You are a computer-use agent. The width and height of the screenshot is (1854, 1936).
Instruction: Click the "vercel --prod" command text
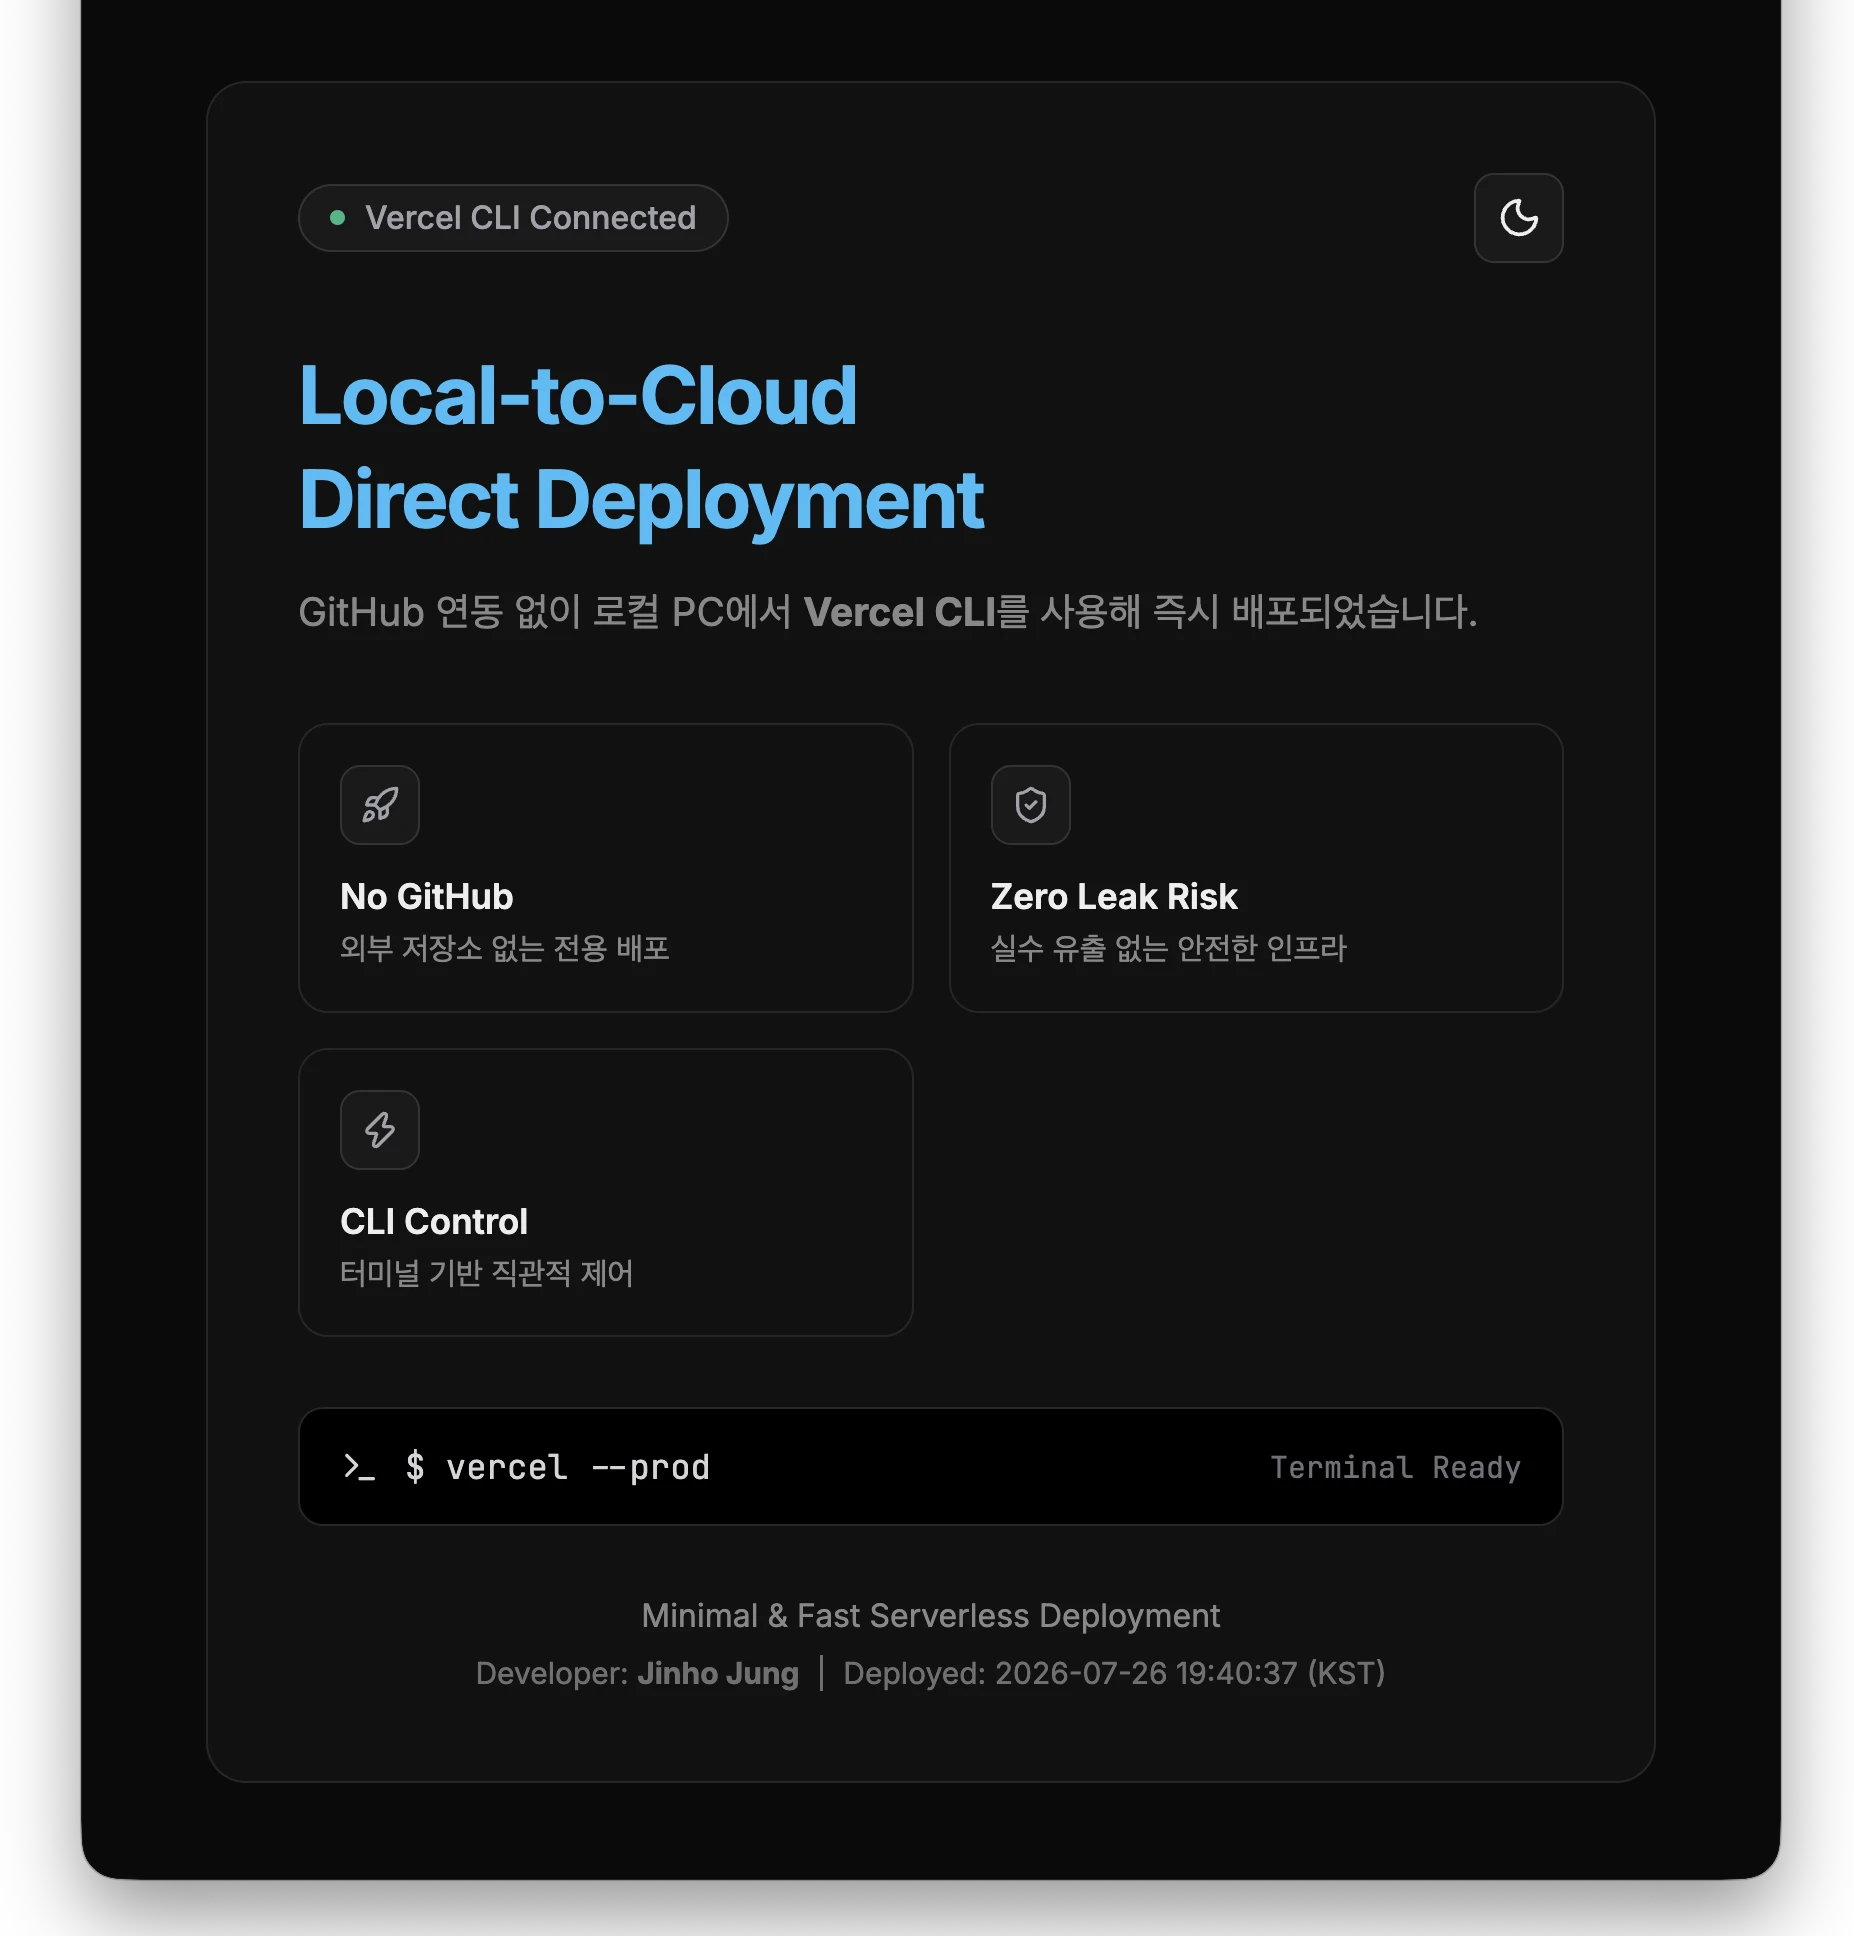point(578,1467)
